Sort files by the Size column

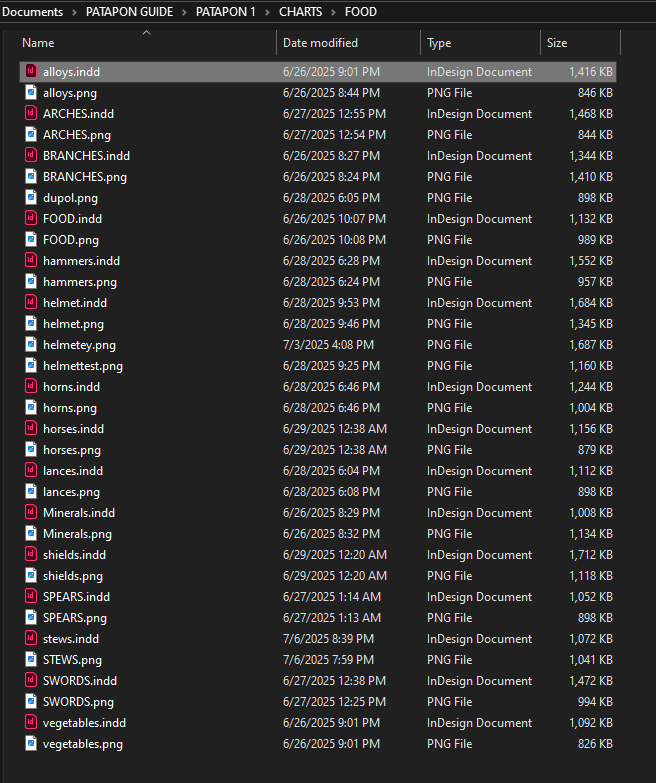(557, 43)
